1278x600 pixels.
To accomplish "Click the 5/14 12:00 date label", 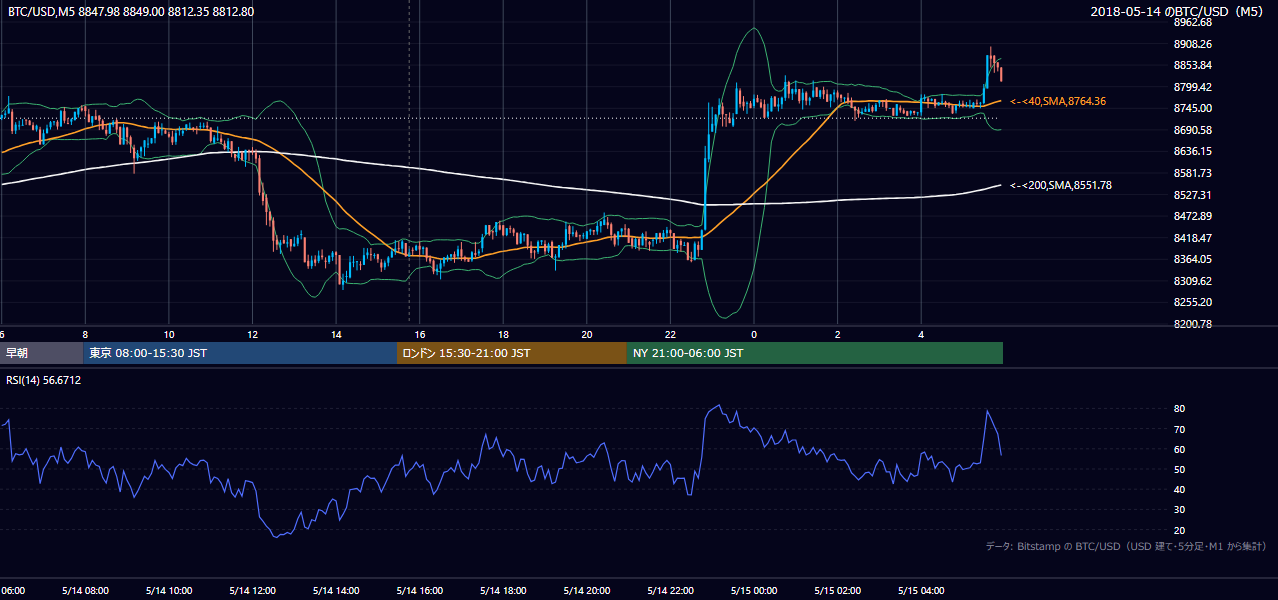I will [x=253, y=591].
